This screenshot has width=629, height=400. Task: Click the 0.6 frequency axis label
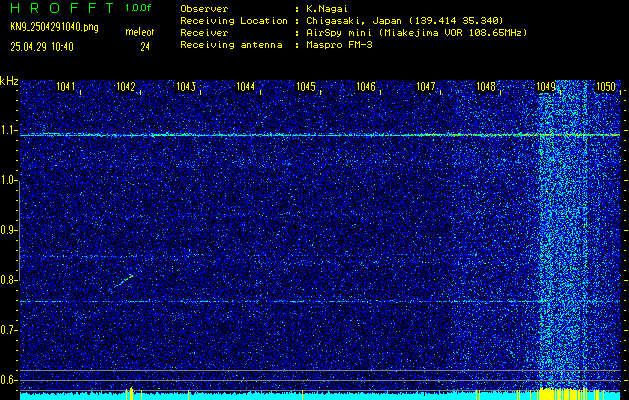click(8, 380)
